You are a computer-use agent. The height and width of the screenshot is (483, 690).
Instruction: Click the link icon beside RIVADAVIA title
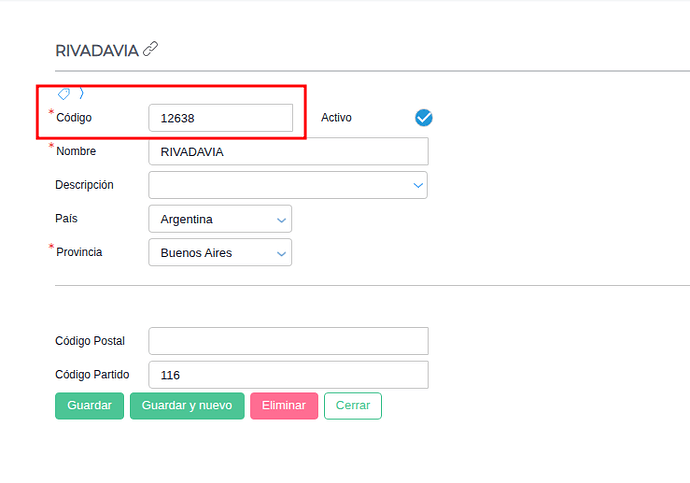(150, 49)
